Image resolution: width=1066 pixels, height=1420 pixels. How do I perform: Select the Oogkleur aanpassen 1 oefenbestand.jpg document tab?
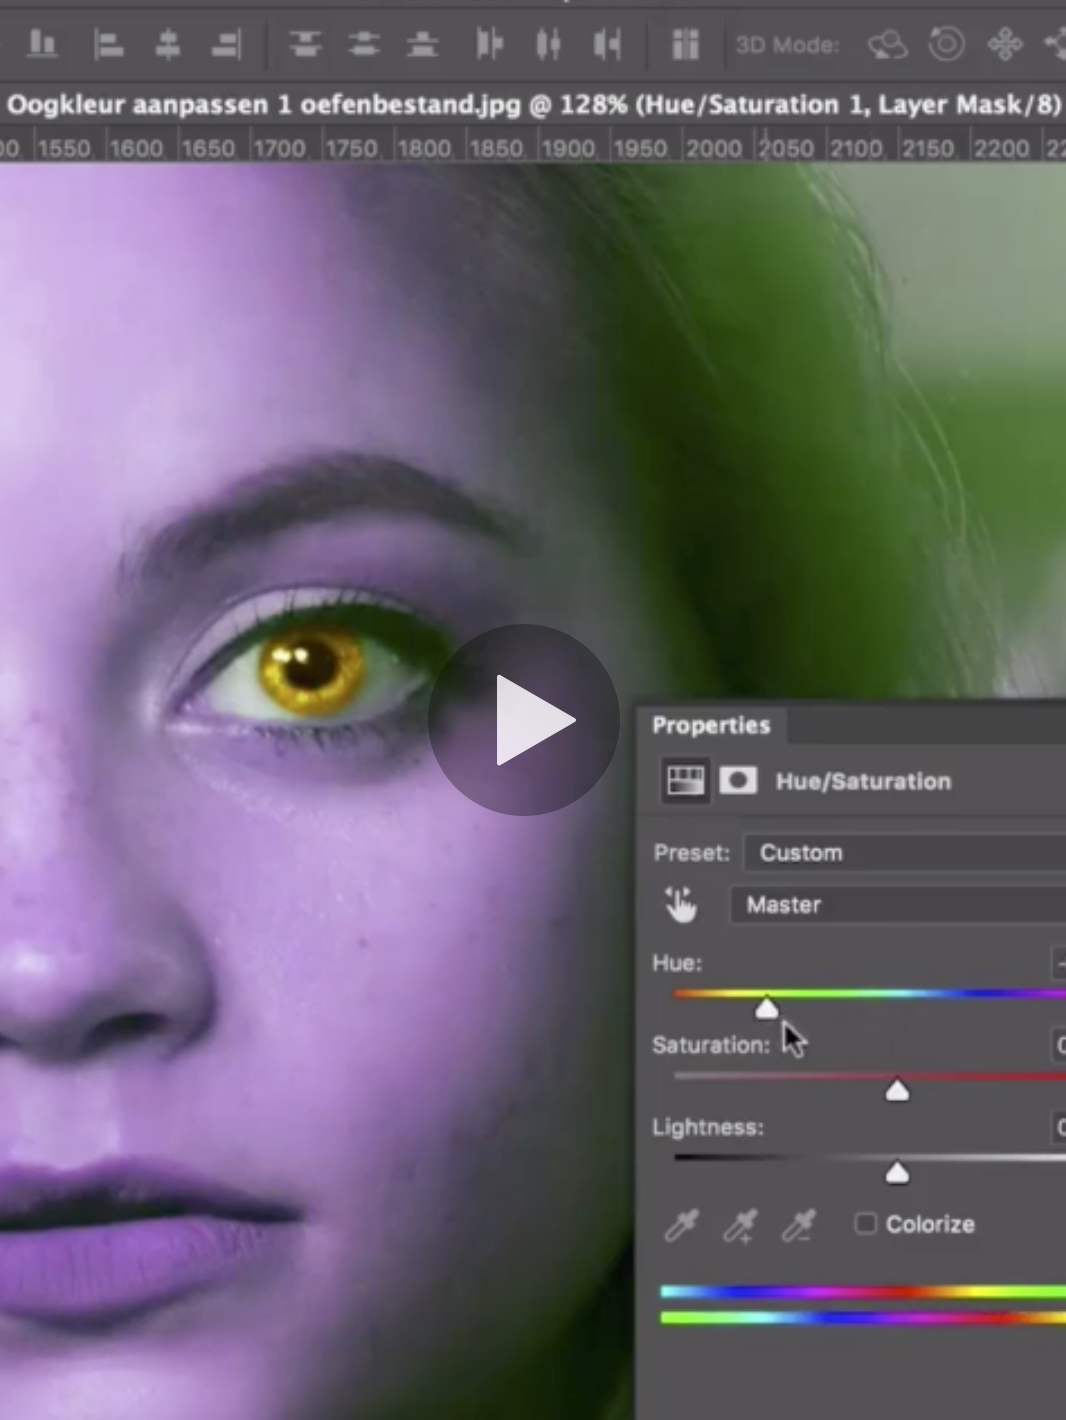[533, 105]
